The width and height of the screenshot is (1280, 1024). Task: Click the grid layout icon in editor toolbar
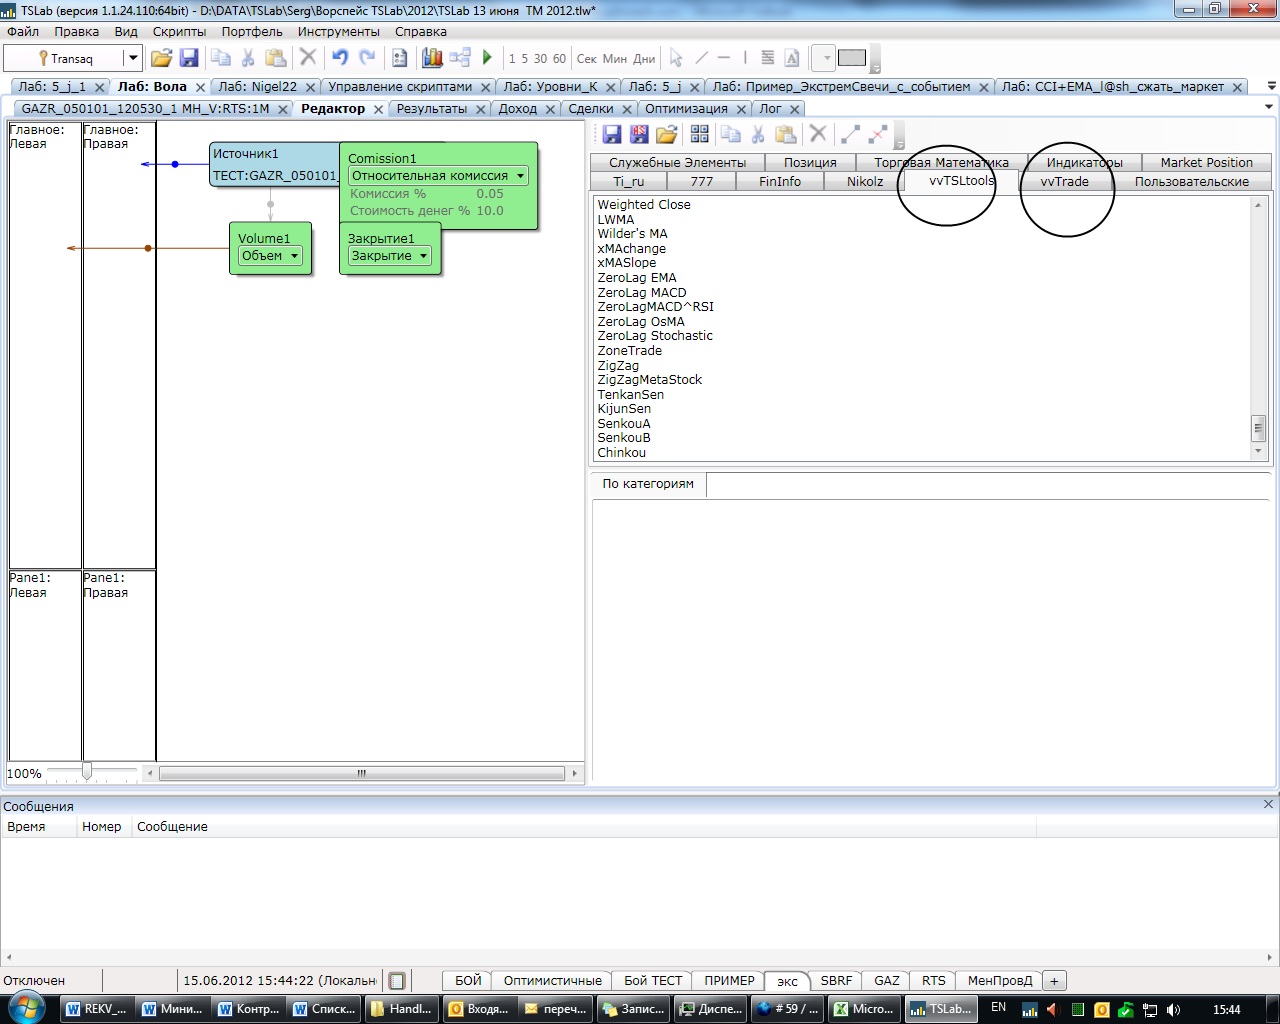click(700, 134)
